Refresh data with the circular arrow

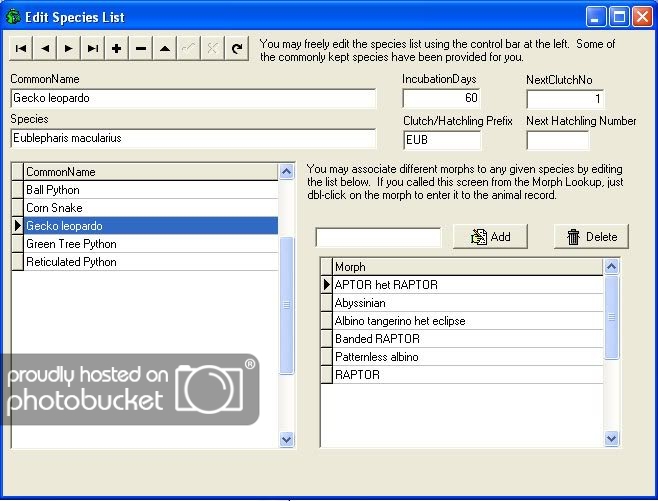(237, 48)
